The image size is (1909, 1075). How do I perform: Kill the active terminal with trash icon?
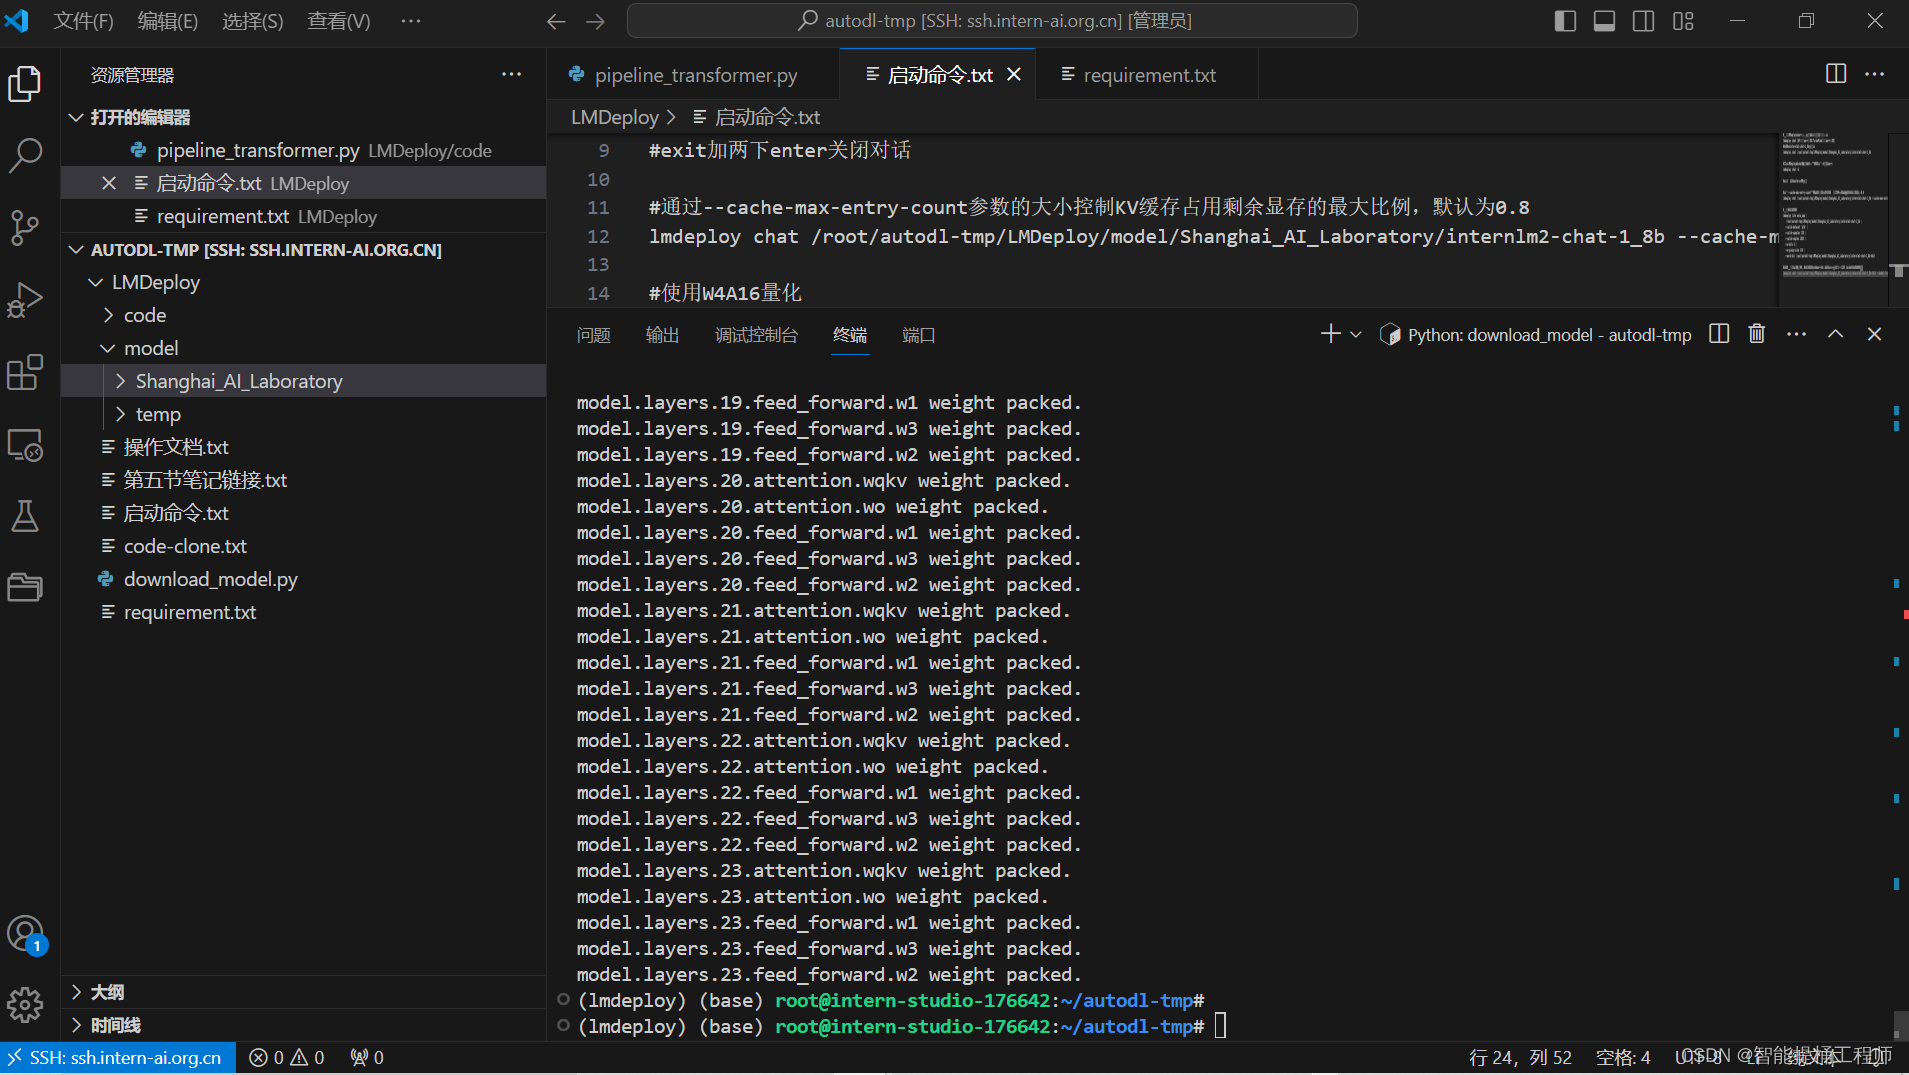(x=1757, y=334)
